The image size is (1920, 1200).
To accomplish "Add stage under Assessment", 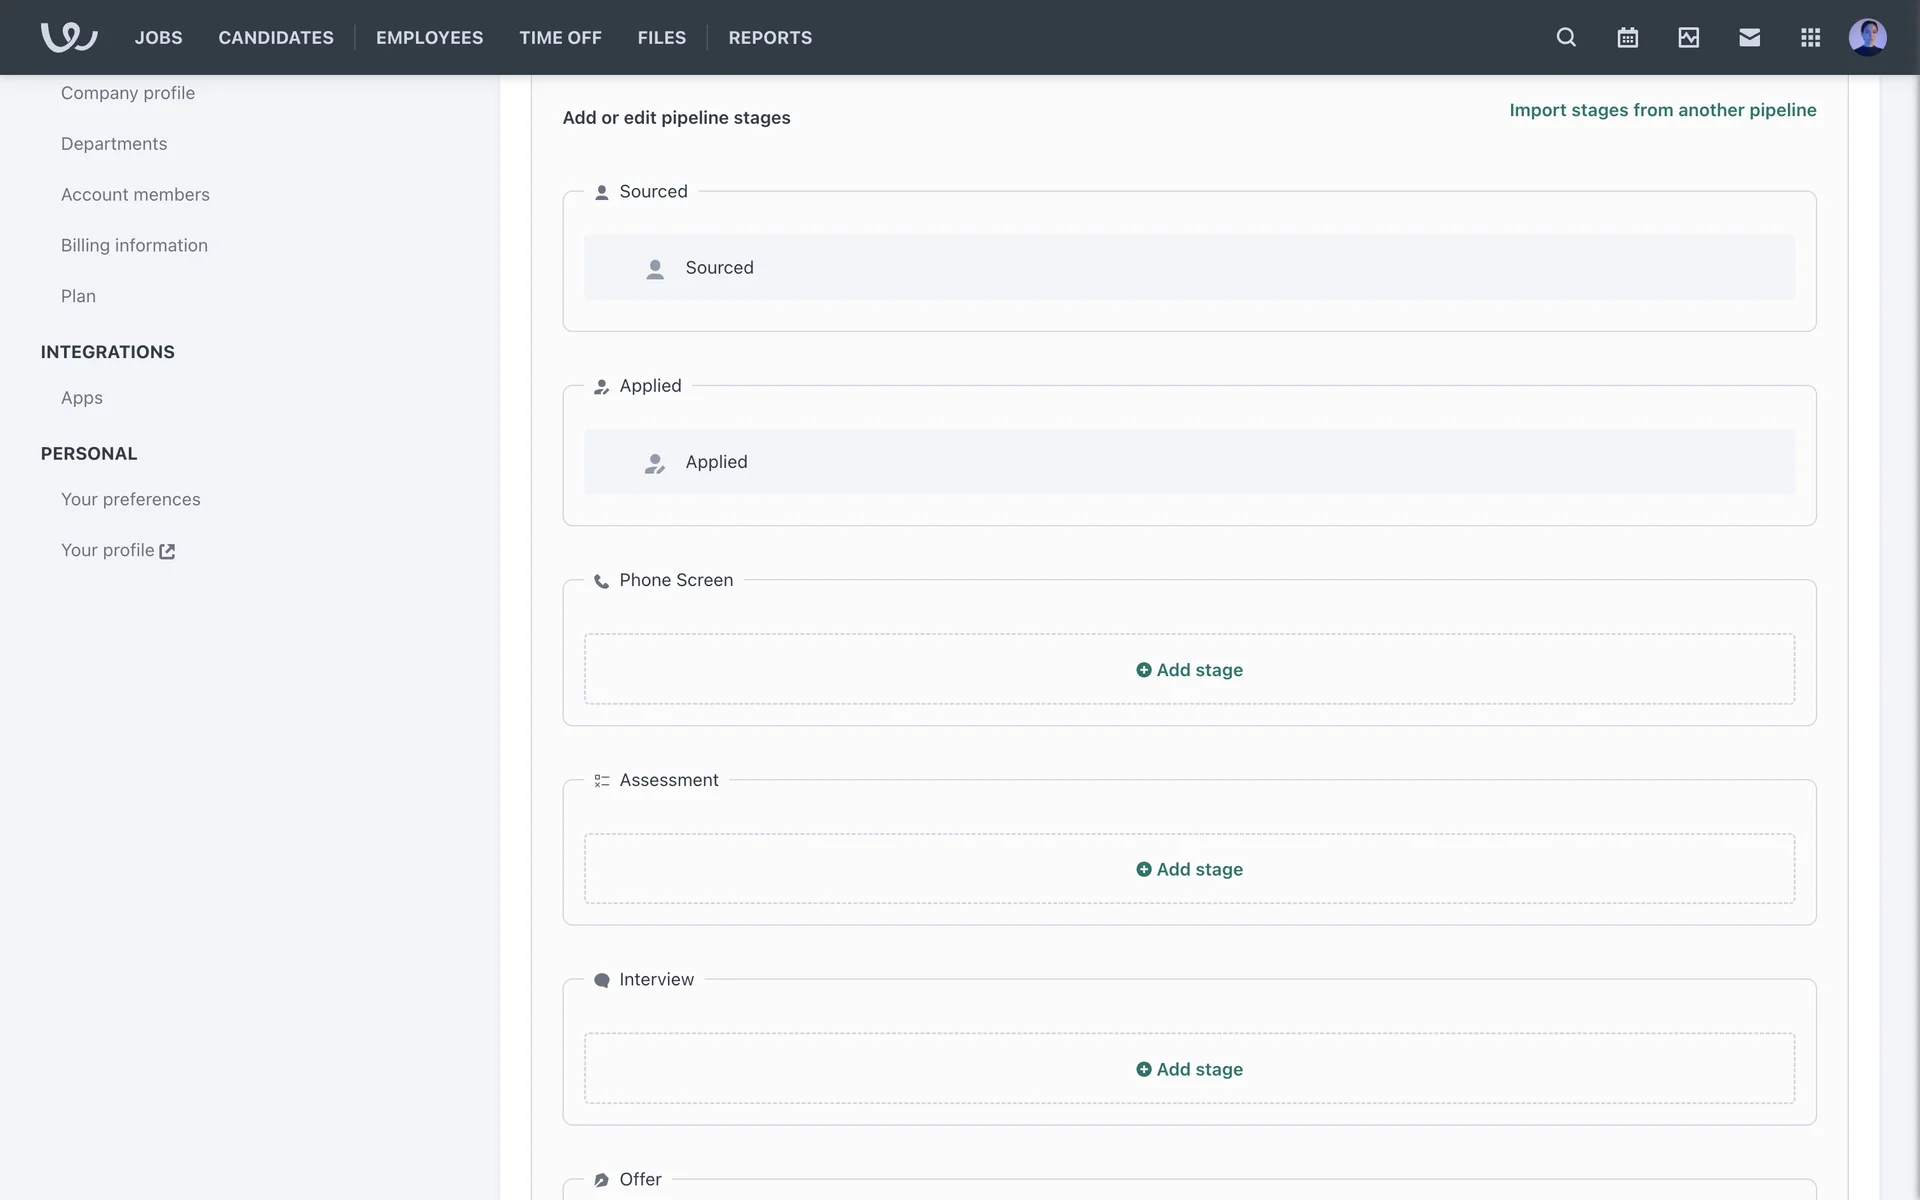I will pos(1189,869).
